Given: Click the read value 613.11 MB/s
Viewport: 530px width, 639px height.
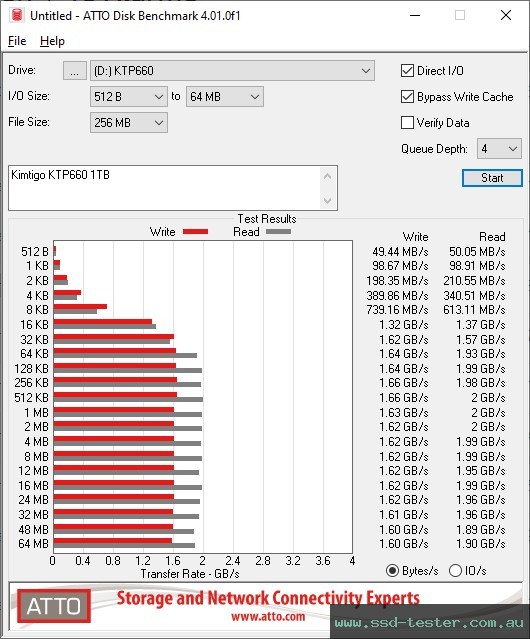Looking at the screenshot, I should pyautogui.click(x=474, y=310).
